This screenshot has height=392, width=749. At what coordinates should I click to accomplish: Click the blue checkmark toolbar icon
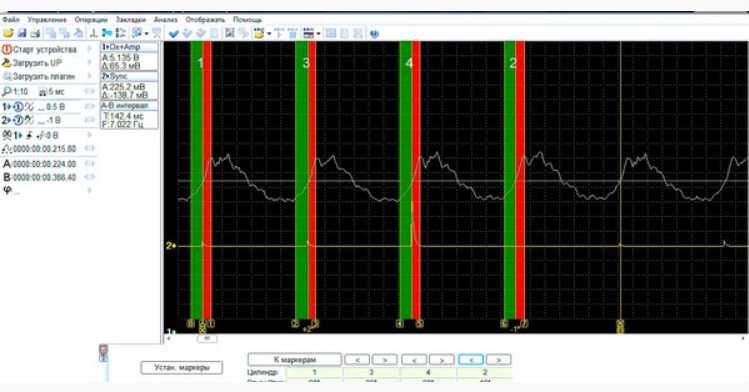174,33
